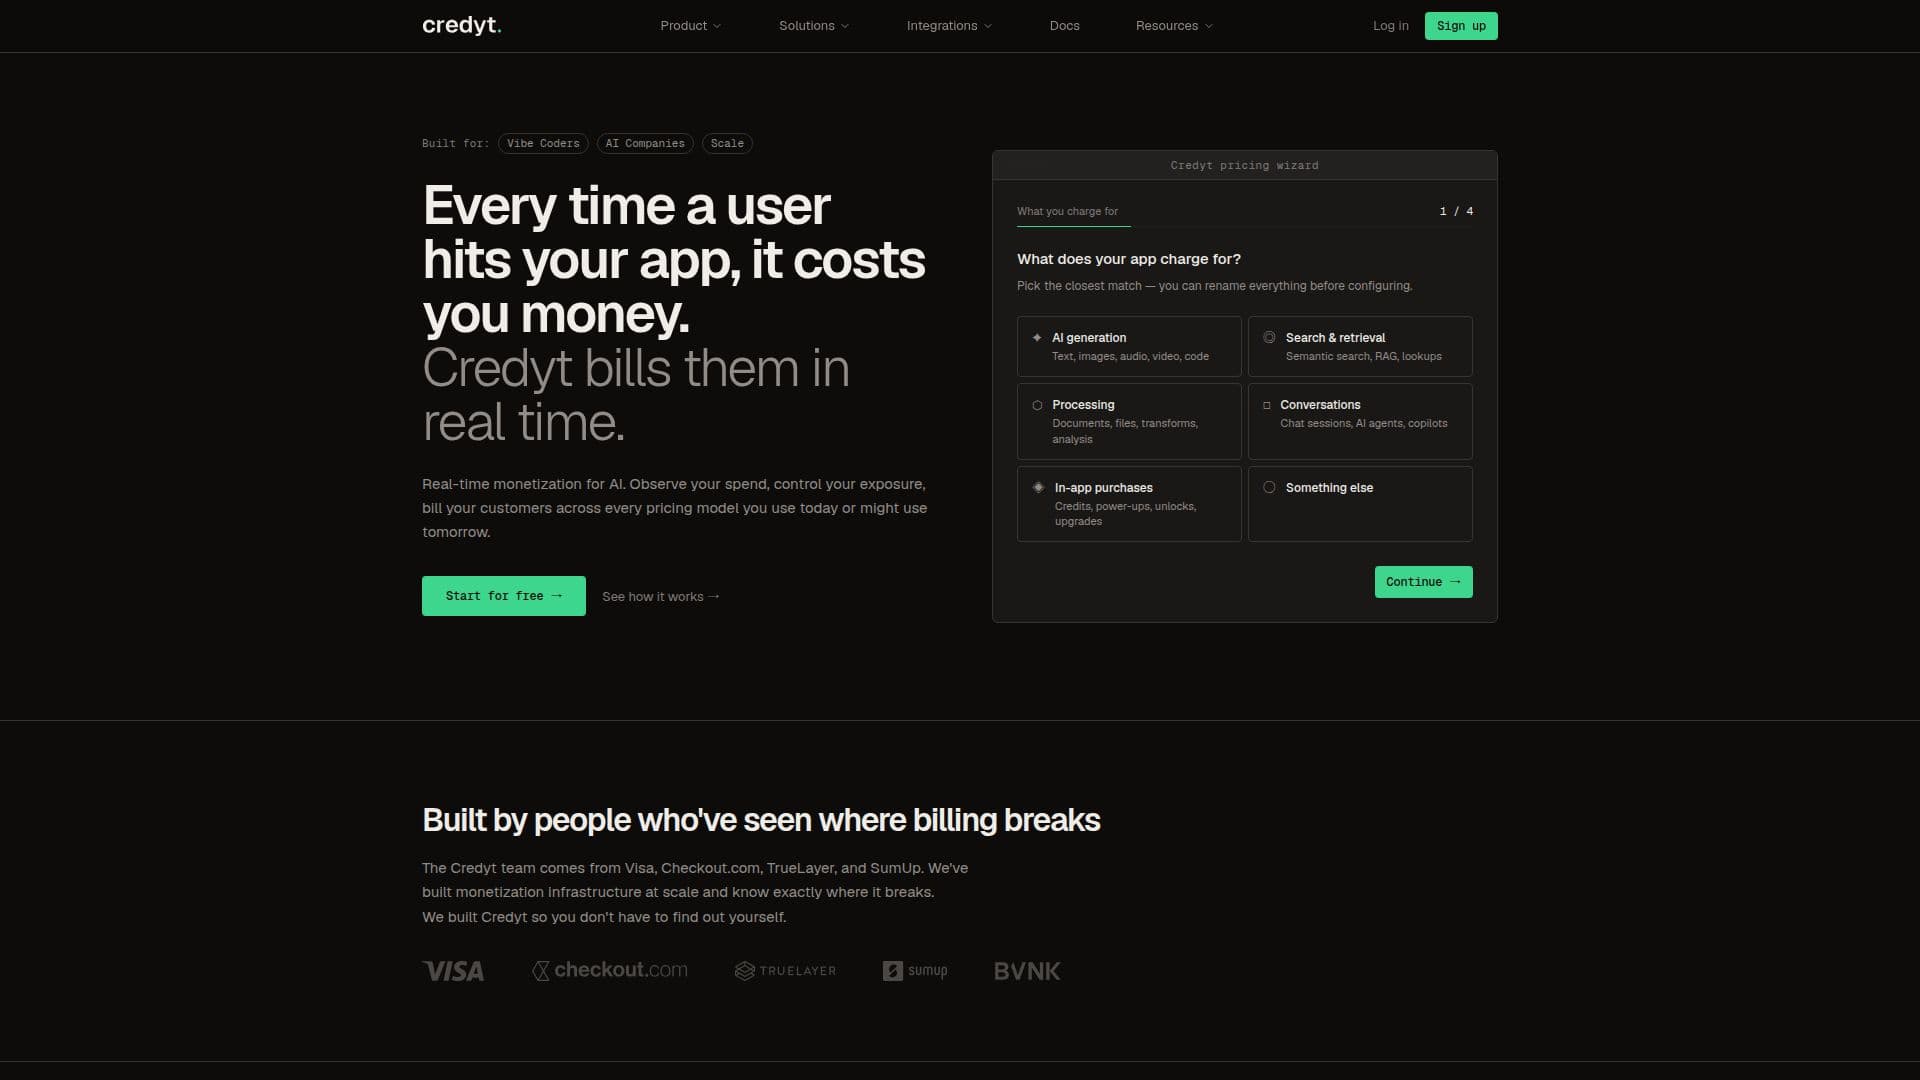This screenshot has height=1080, width=1920.
Task: Click the Conversations square icon
Action: (x=1266, y=405)
